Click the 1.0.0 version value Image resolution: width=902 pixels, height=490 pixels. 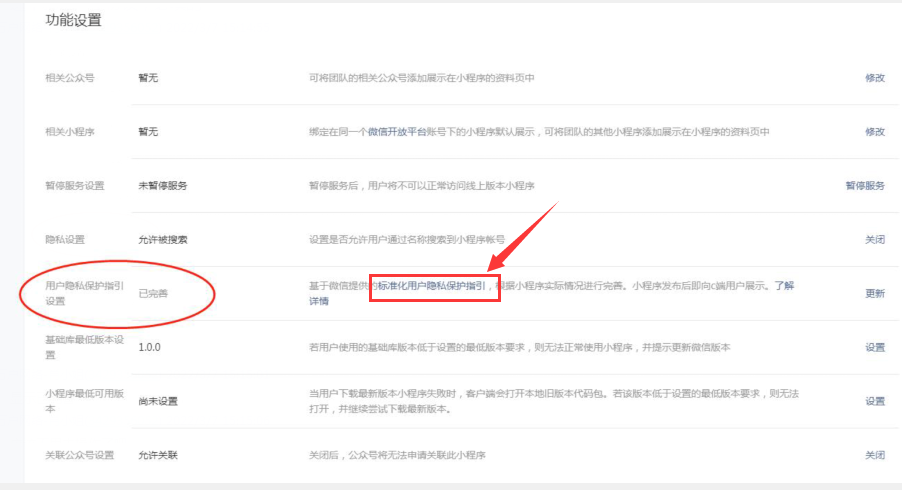pyautogui.click(x=150, y=347)
